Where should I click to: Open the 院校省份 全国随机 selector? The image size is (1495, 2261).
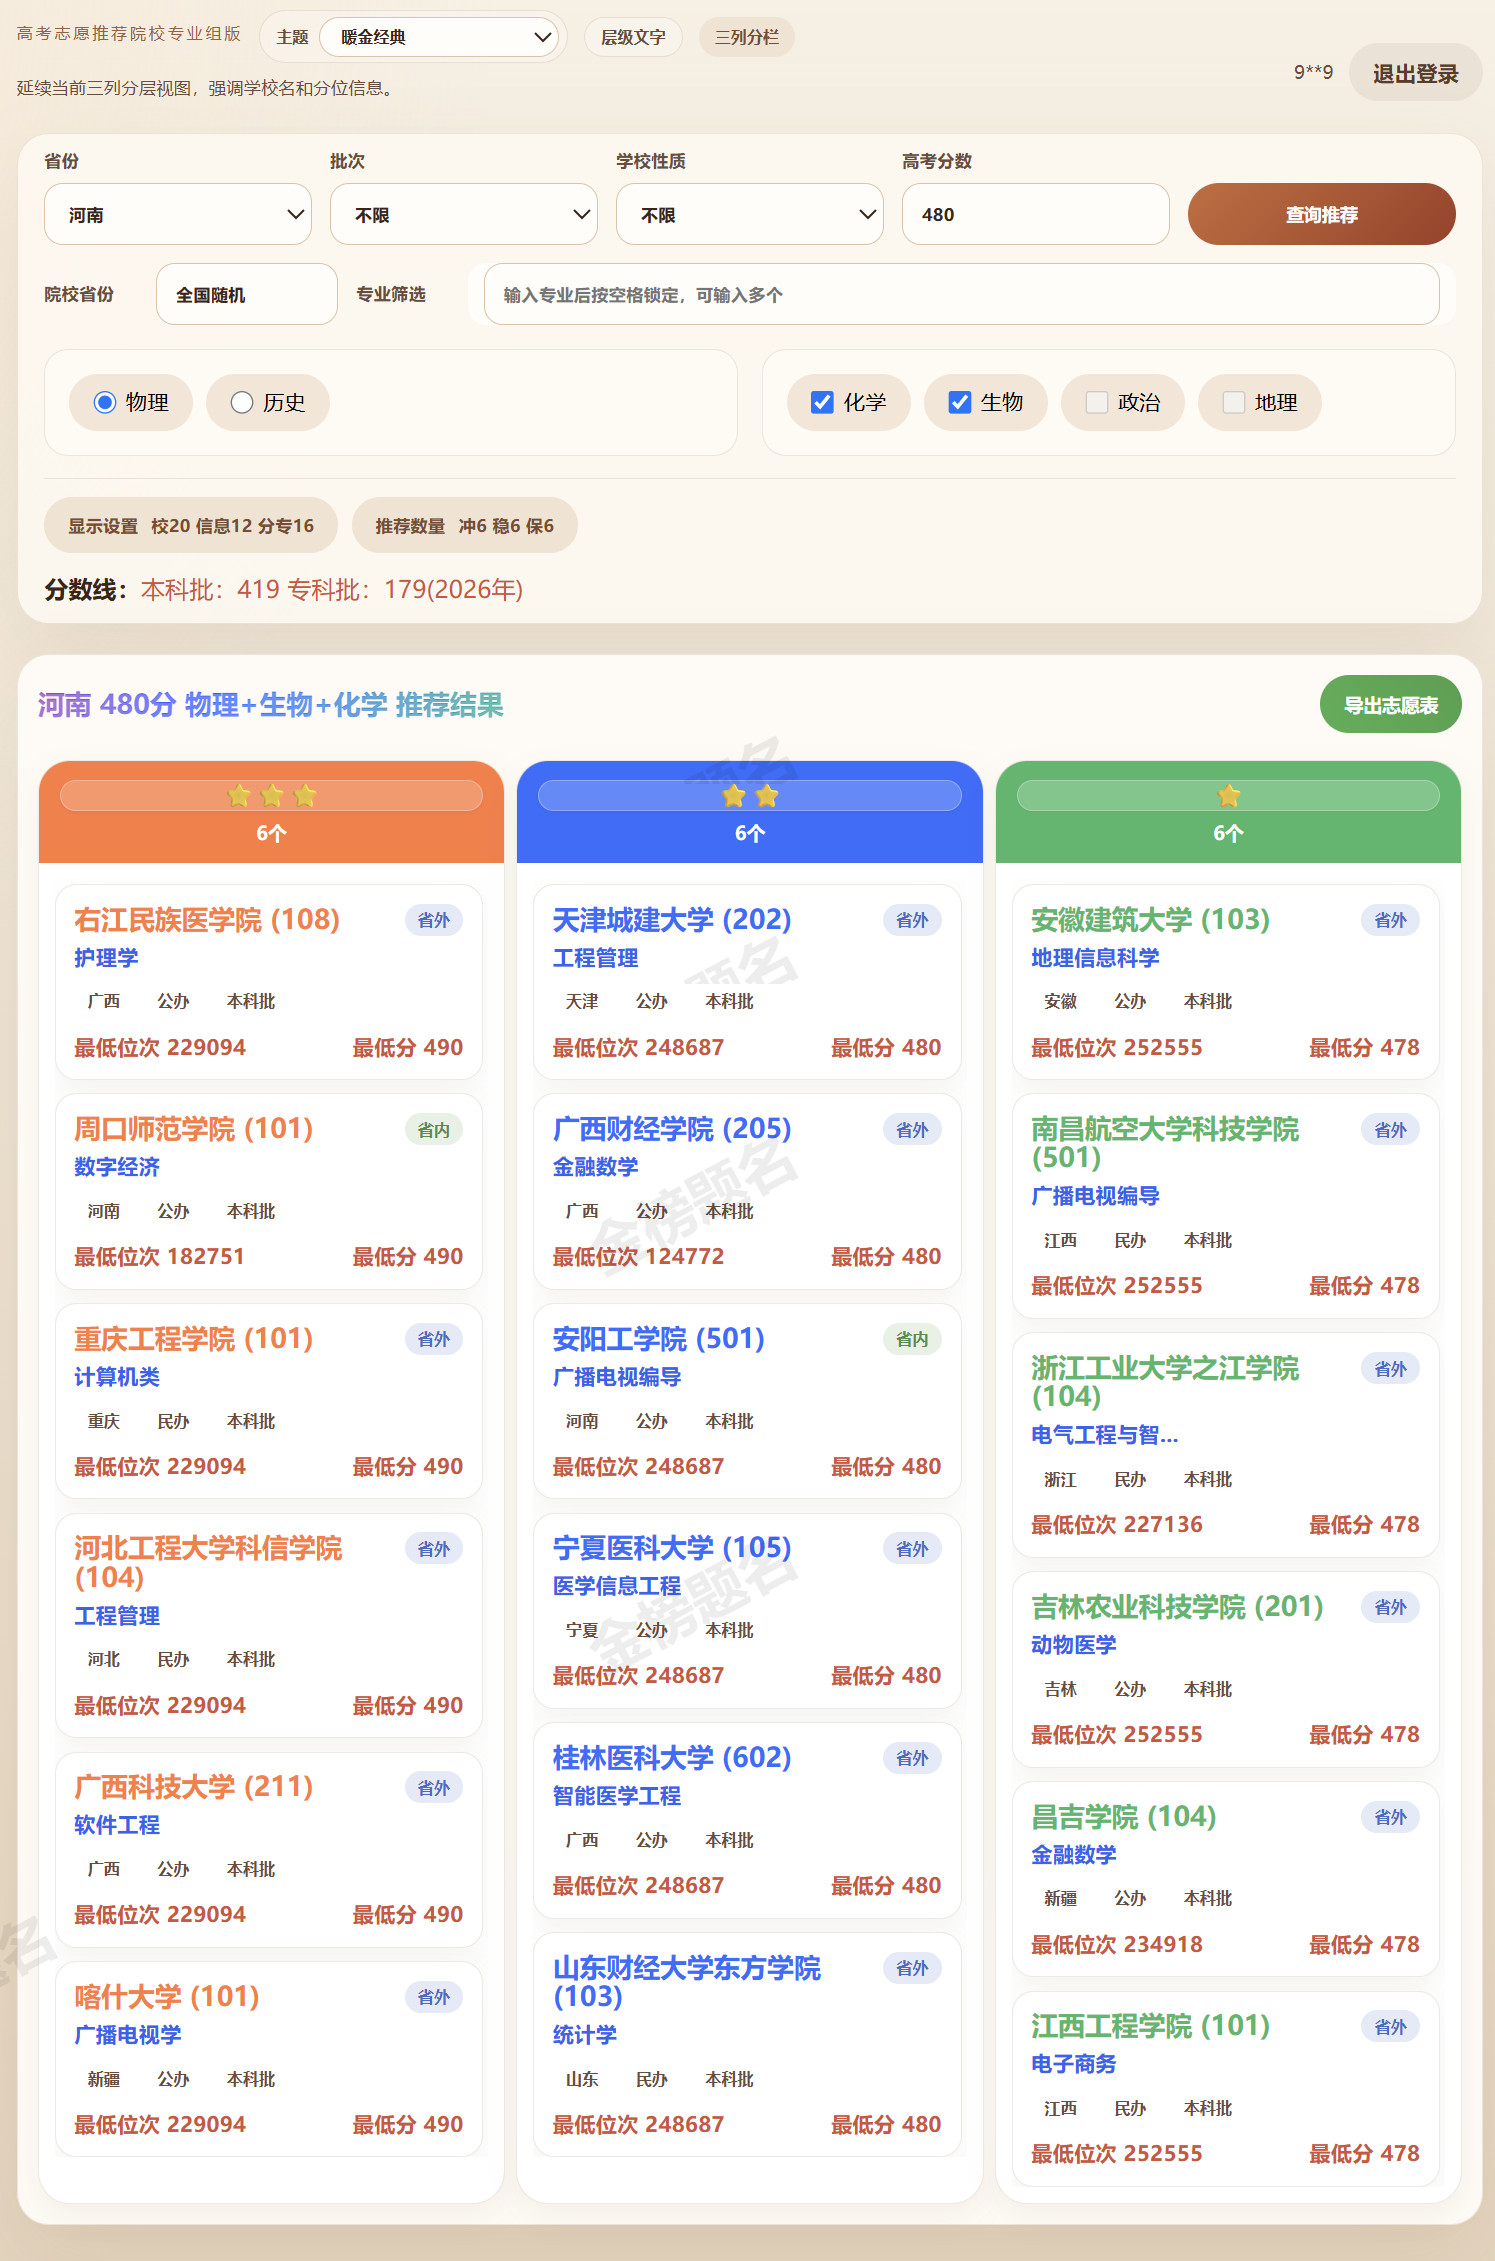[247, 294]
